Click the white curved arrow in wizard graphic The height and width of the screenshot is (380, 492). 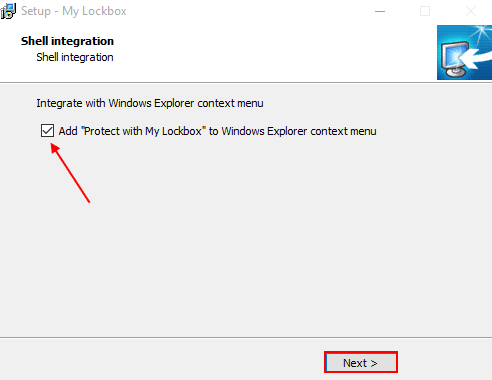(x=476, y=57)
